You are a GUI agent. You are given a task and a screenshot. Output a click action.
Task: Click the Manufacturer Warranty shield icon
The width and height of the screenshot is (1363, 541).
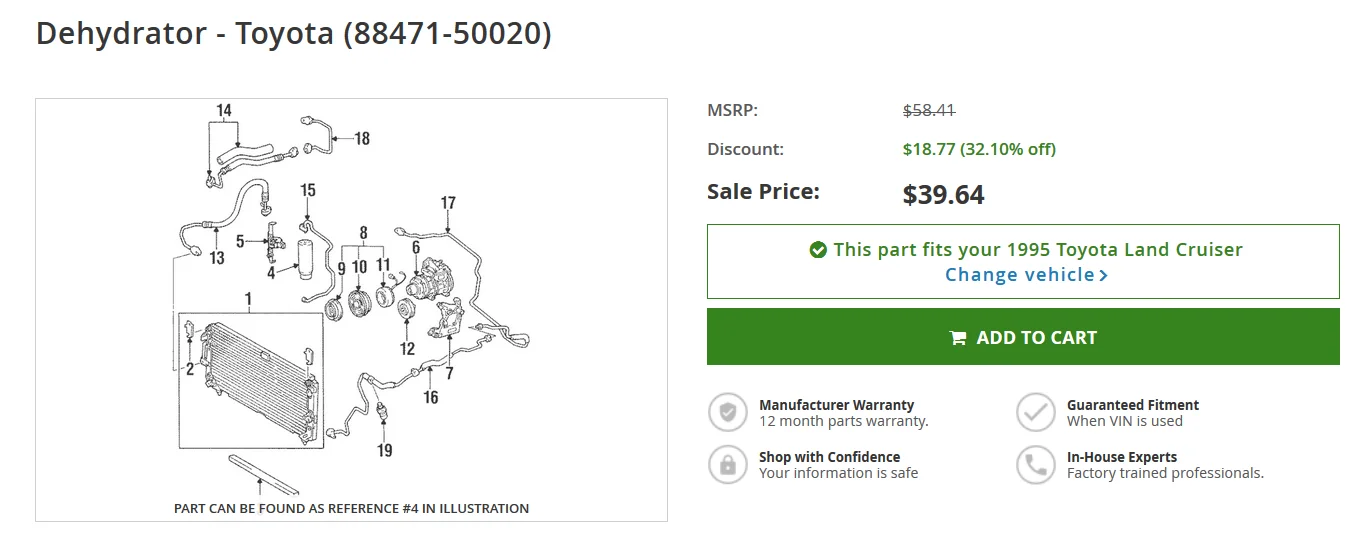pyautogui.click(x=728, y=412)
